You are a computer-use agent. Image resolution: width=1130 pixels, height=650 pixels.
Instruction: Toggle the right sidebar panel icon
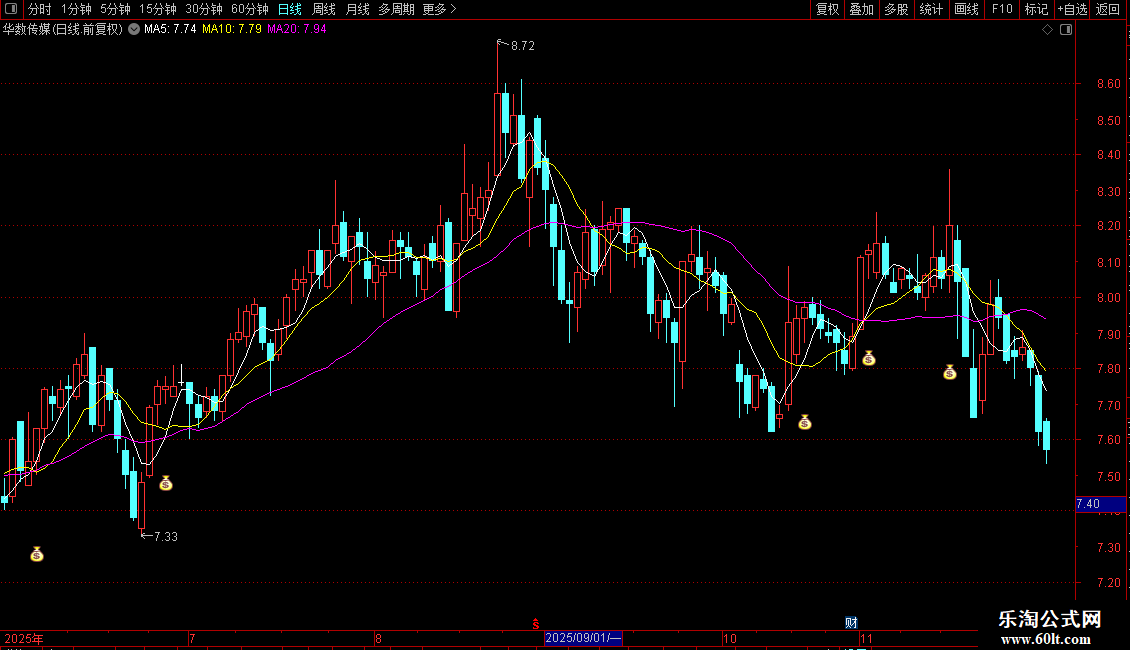click(1066, 30)
